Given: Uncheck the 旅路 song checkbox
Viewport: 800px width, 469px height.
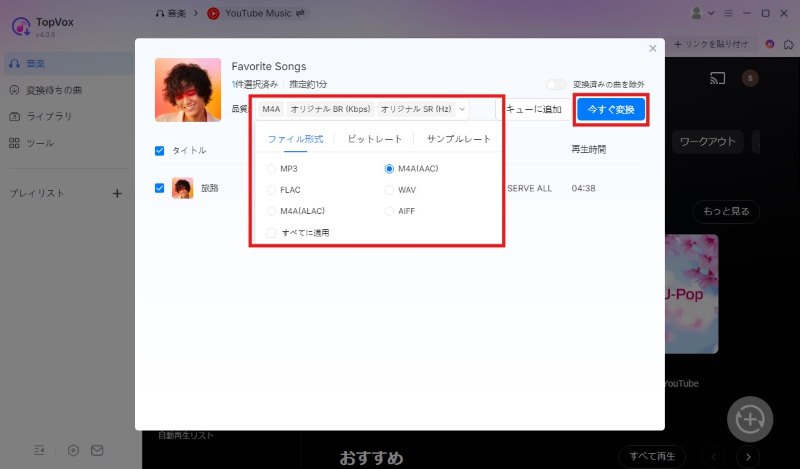Looking at the screenshot, I should coord(159,188).
